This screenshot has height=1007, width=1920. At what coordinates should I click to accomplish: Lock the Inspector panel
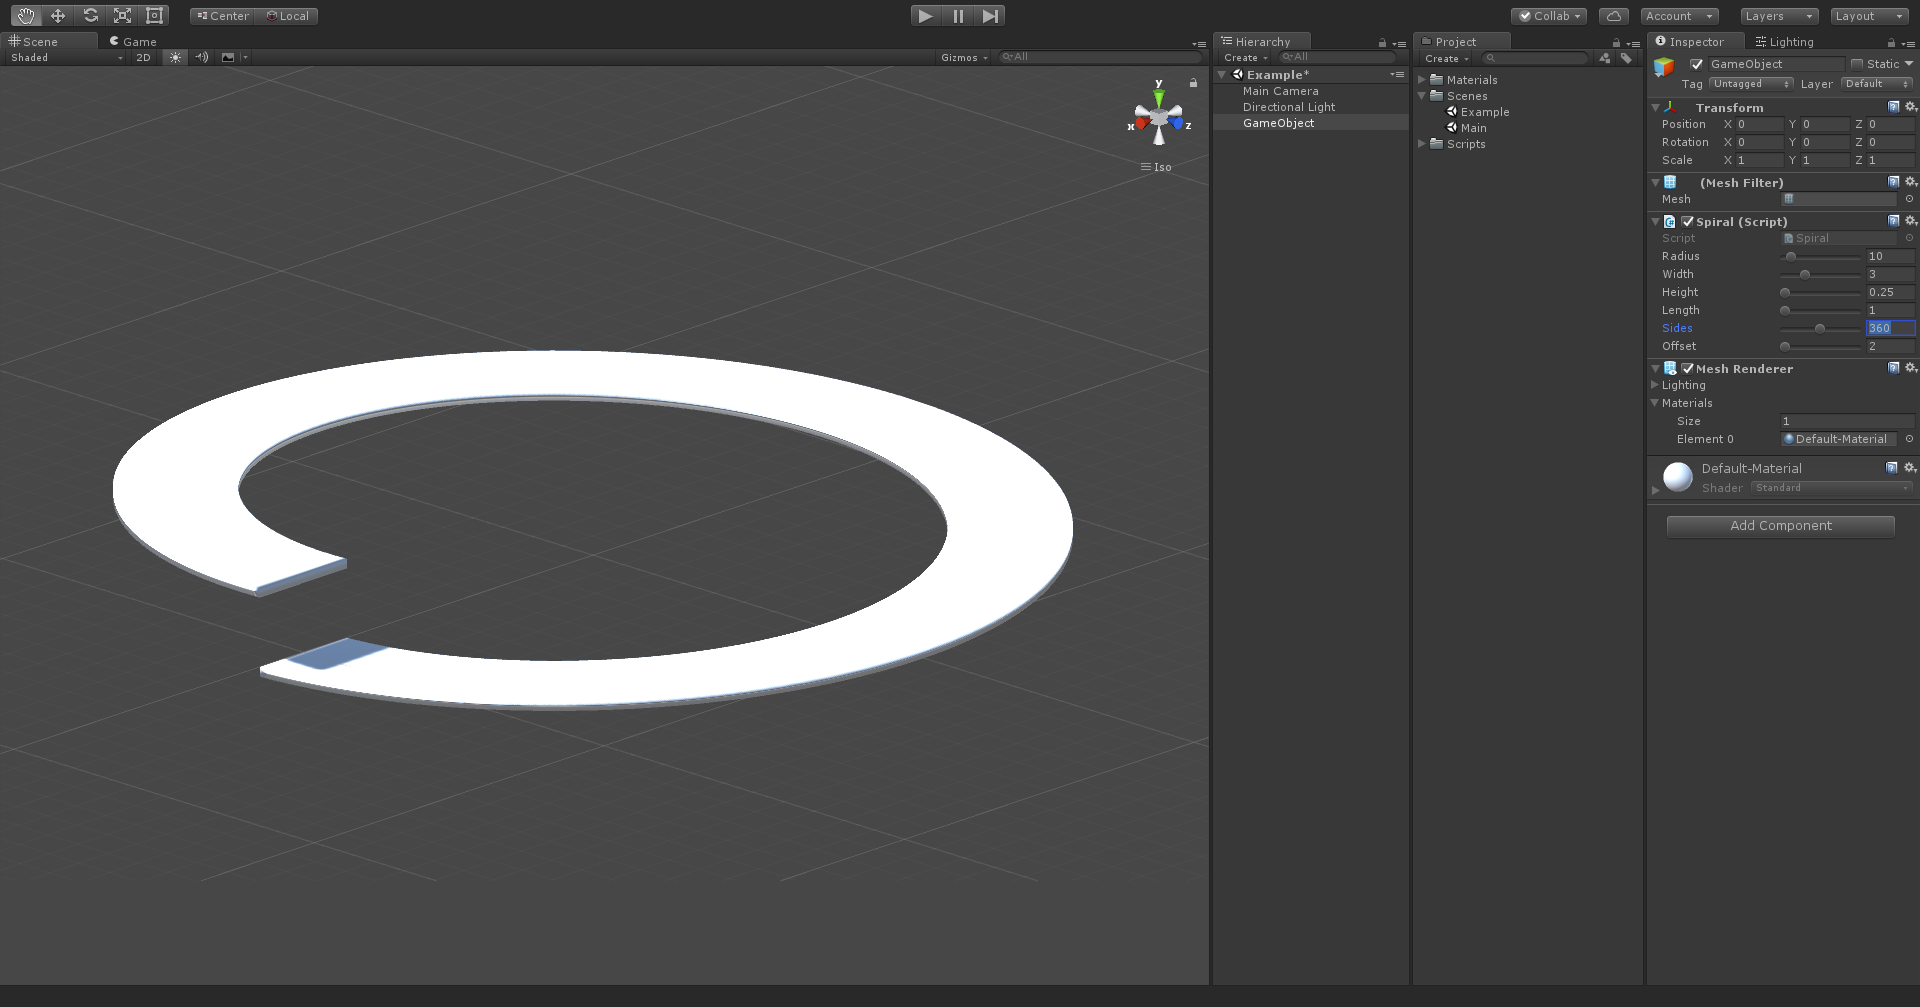(1890, 43)
